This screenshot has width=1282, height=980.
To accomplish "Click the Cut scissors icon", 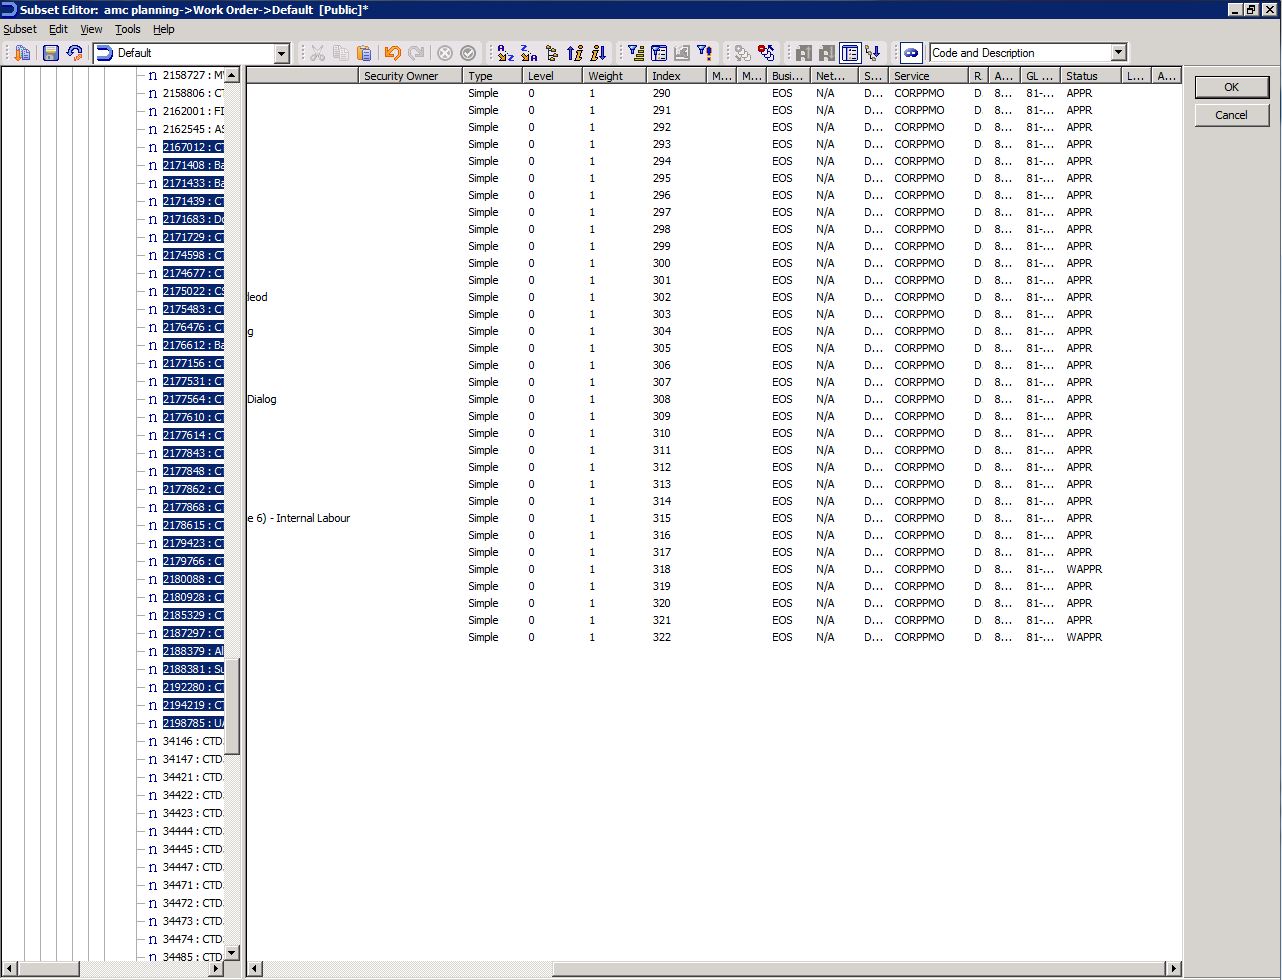I will pos(318,53).
